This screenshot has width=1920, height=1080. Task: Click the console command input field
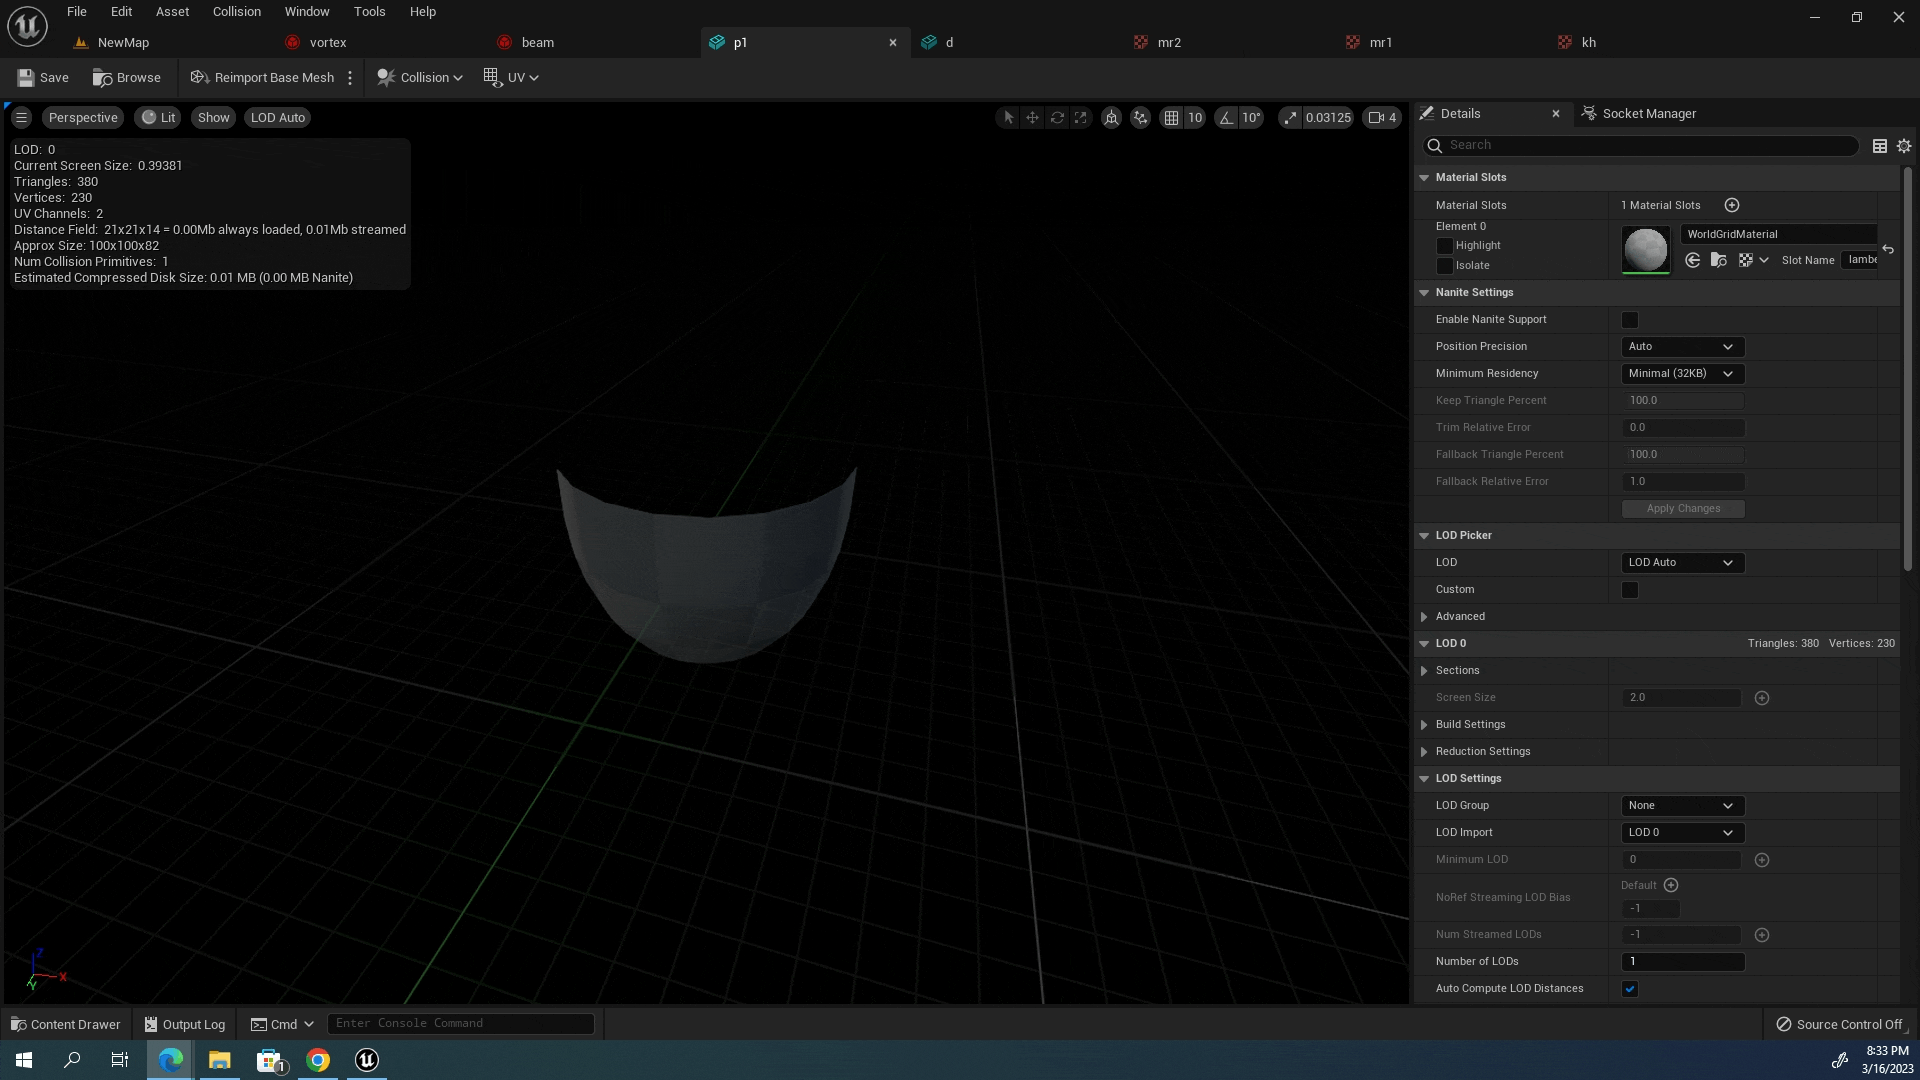[461, 1024]
